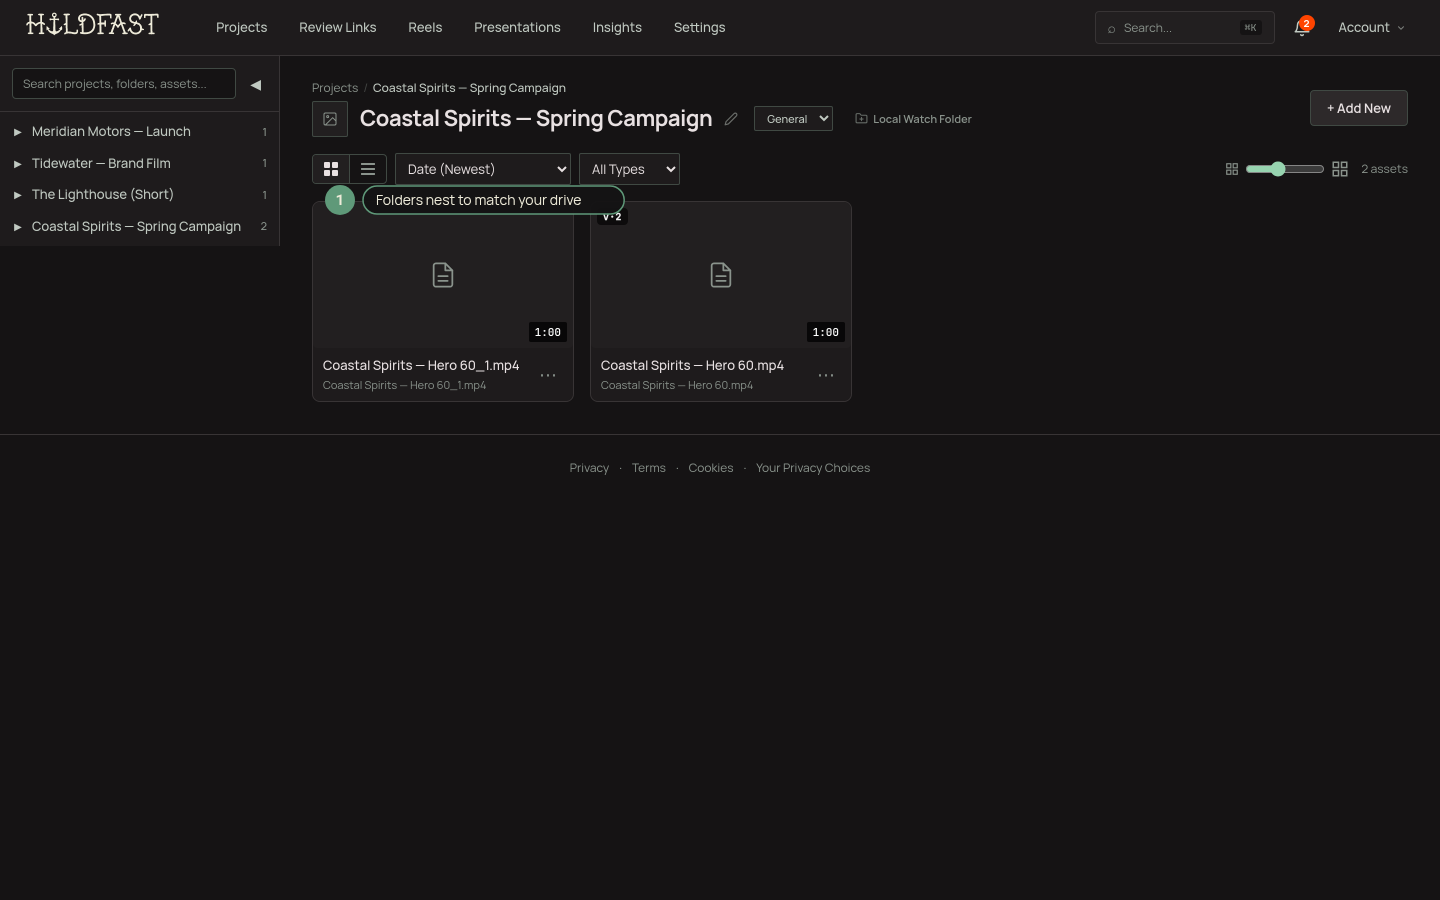Open Settings in top navigation
1440x900 pixels.
699,28
